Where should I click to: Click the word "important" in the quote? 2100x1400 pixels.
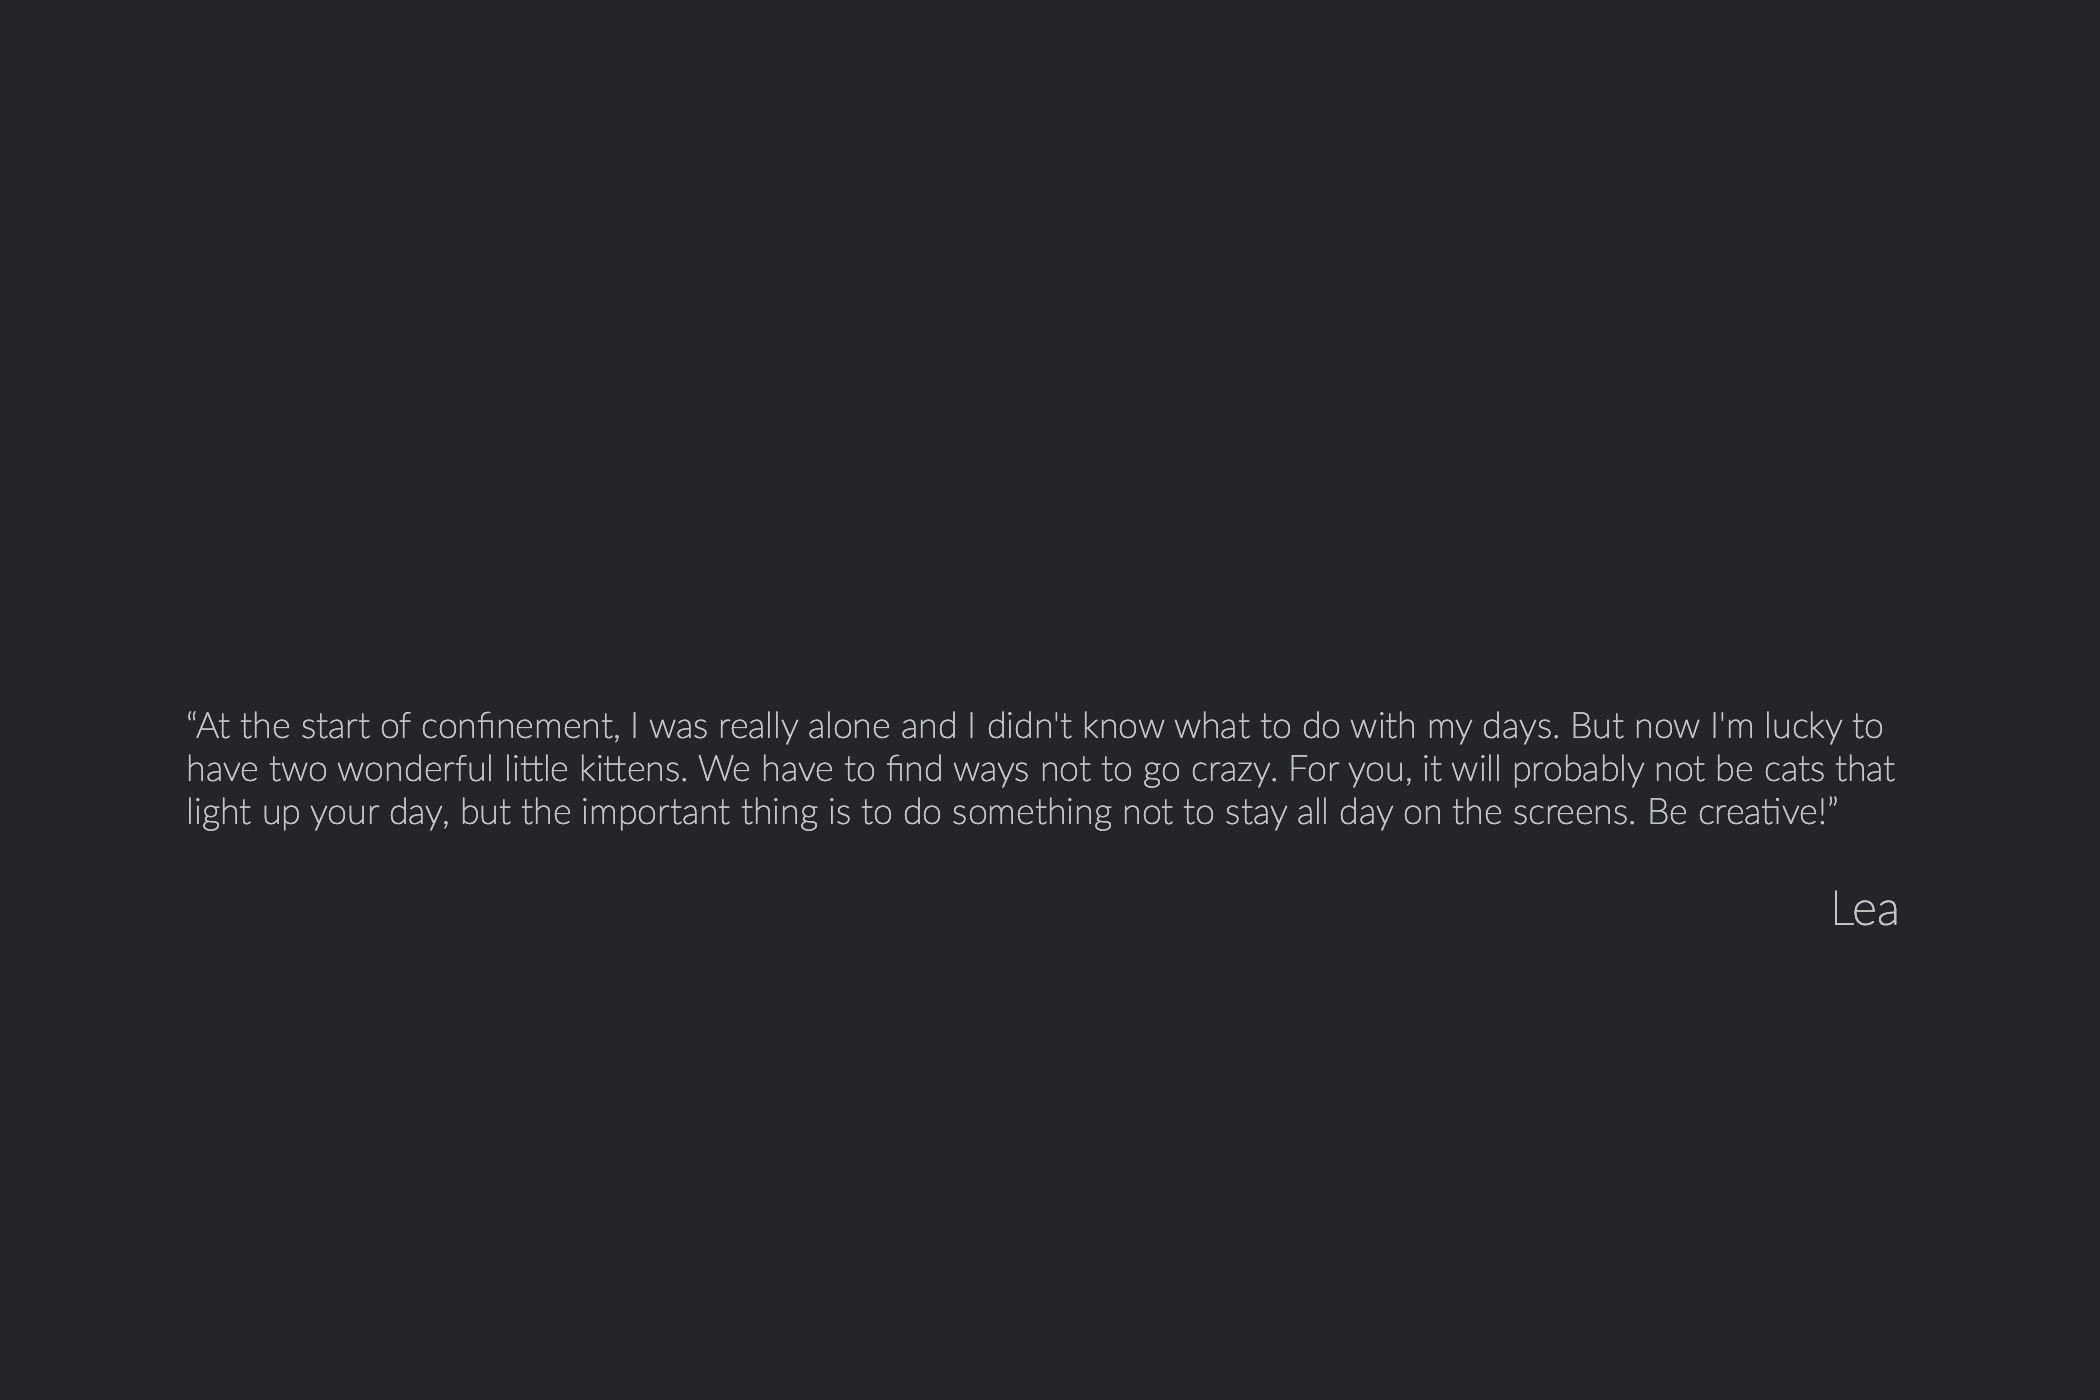click(x=655, y=812)
